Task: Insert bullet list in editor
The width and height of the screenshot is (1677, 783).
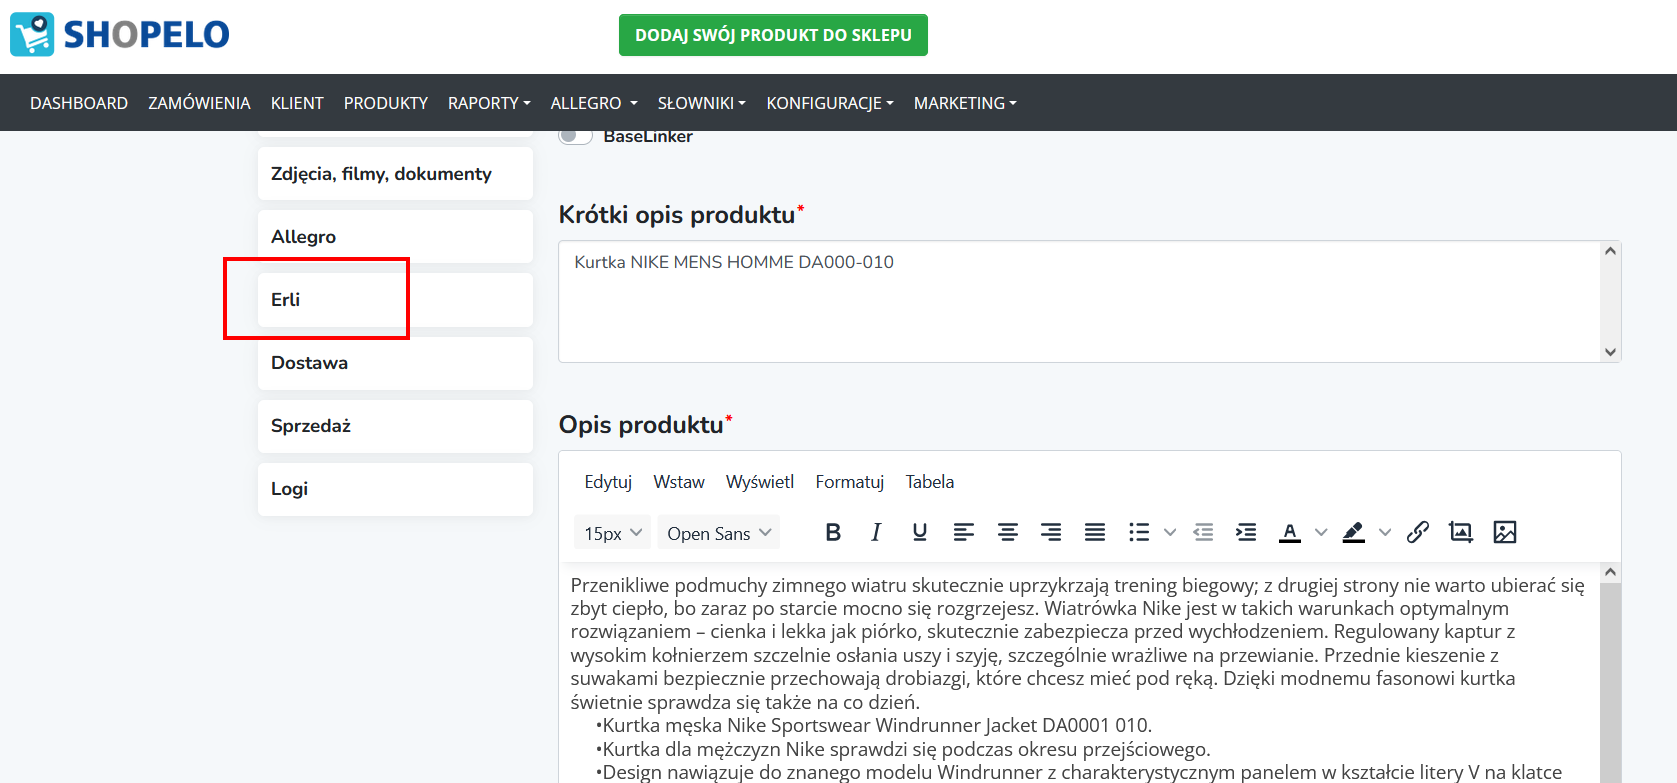Action: (x=1139, y=532)
